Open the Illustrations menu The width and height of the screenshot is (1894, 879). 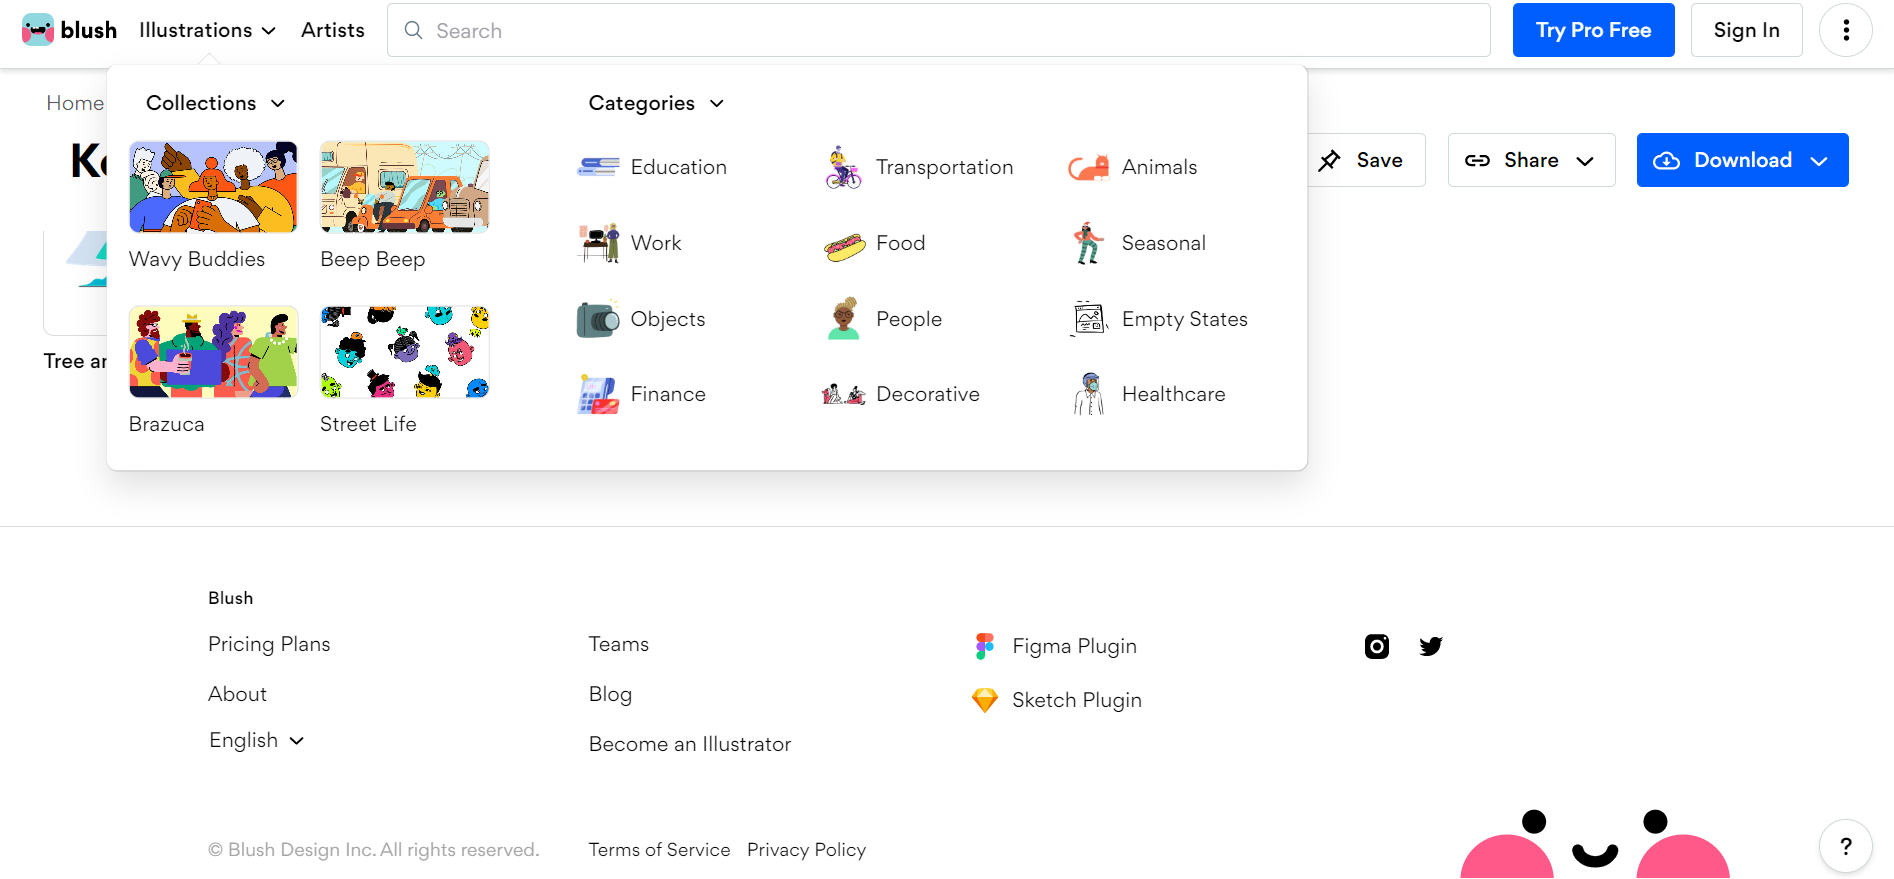pos(207,30)
